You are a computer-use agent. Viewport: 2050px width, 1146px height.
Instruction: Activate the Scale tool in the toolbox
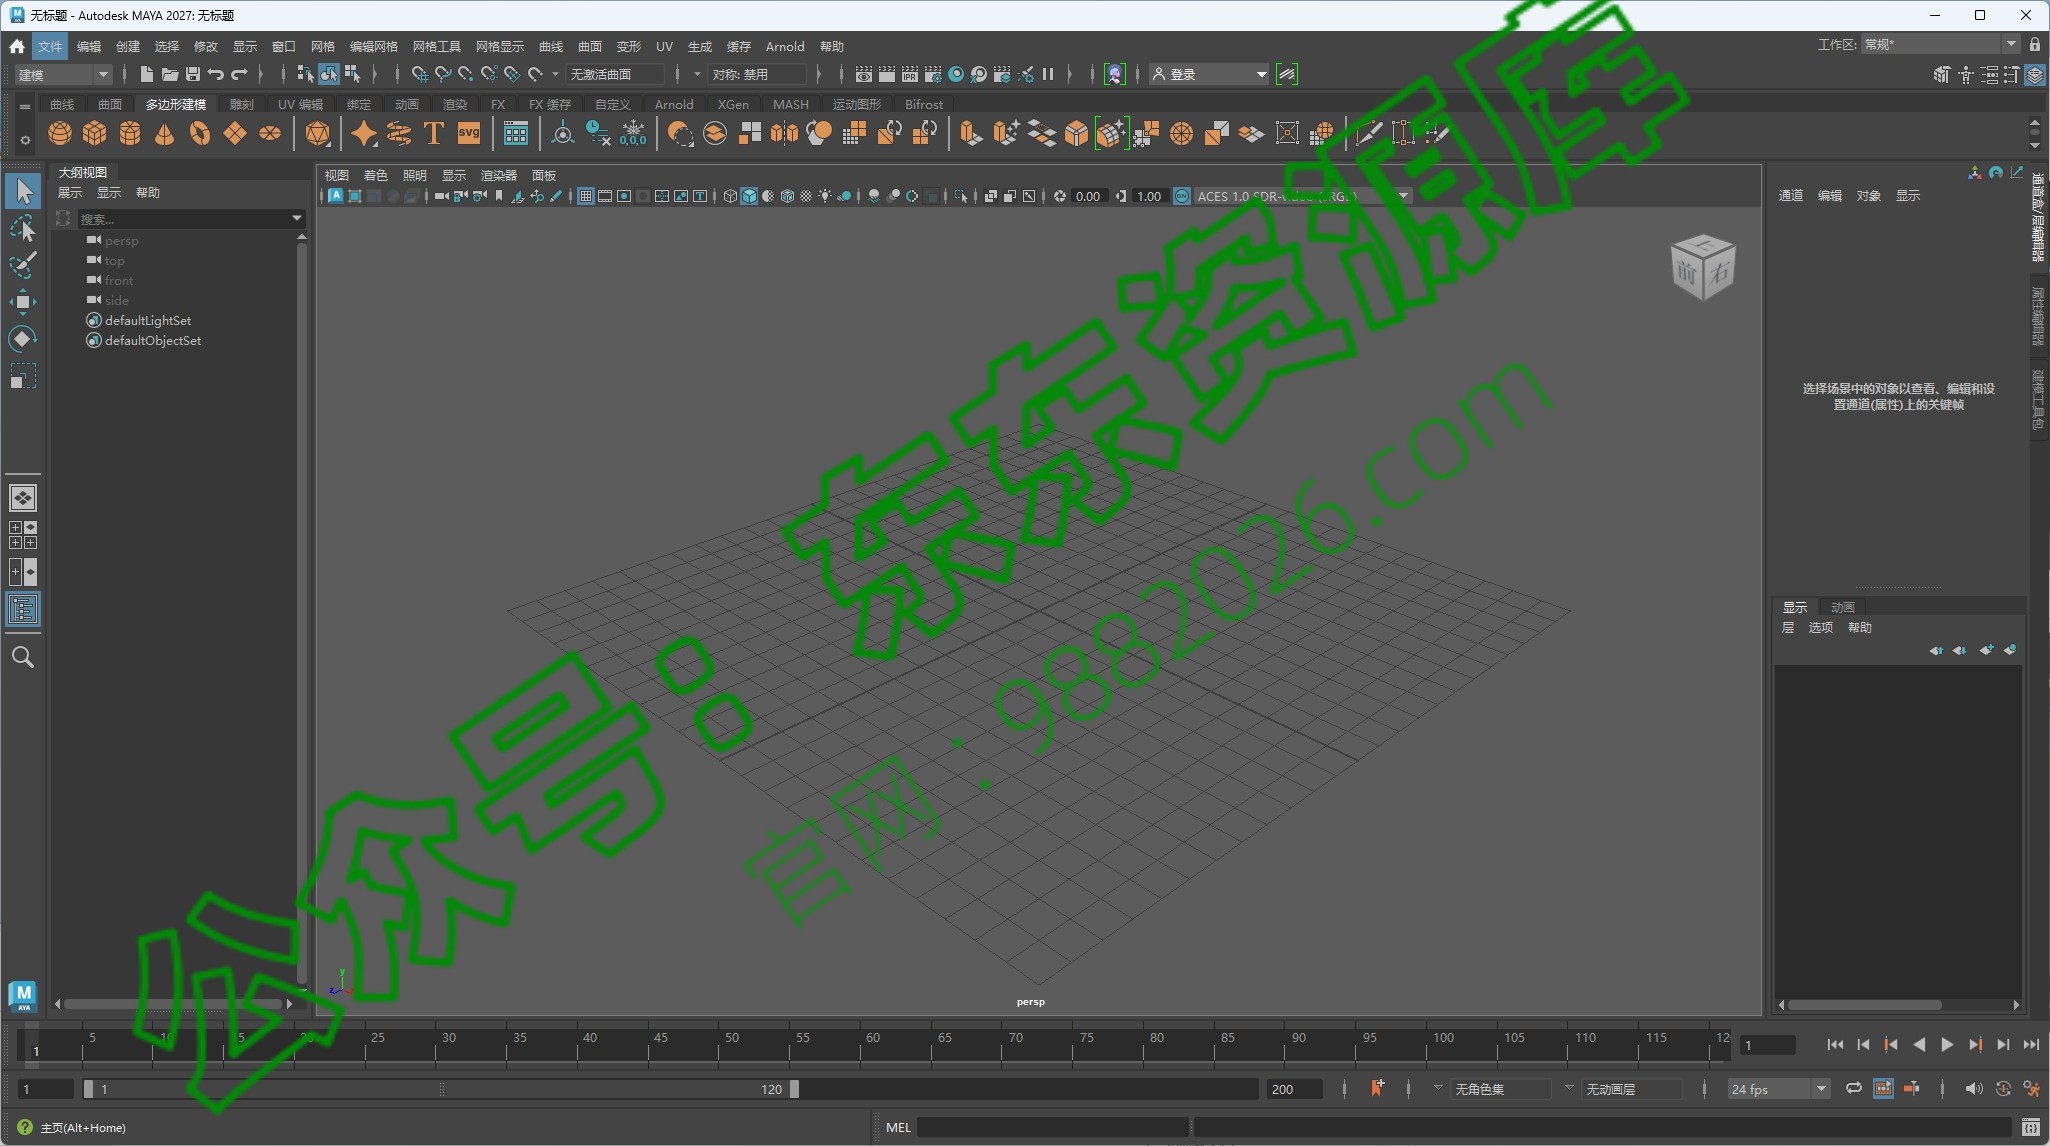coord(23,376)
